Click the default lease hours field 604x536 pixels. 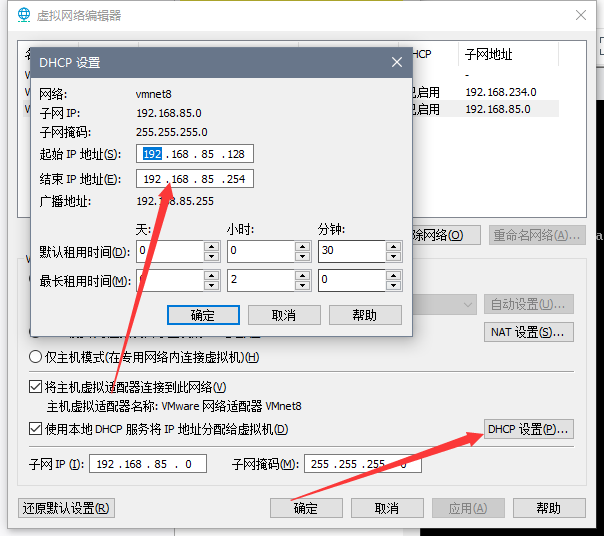[261, 251]
